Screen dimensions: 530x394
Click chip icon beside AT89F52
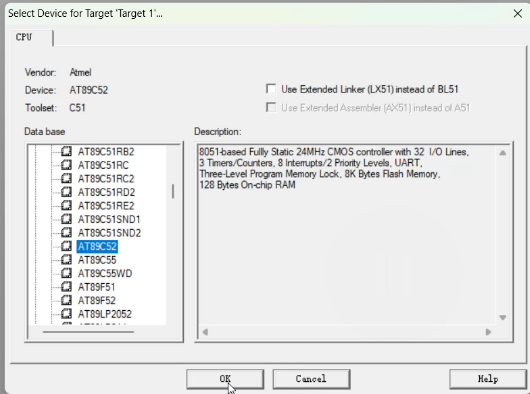tap(66, 300)
